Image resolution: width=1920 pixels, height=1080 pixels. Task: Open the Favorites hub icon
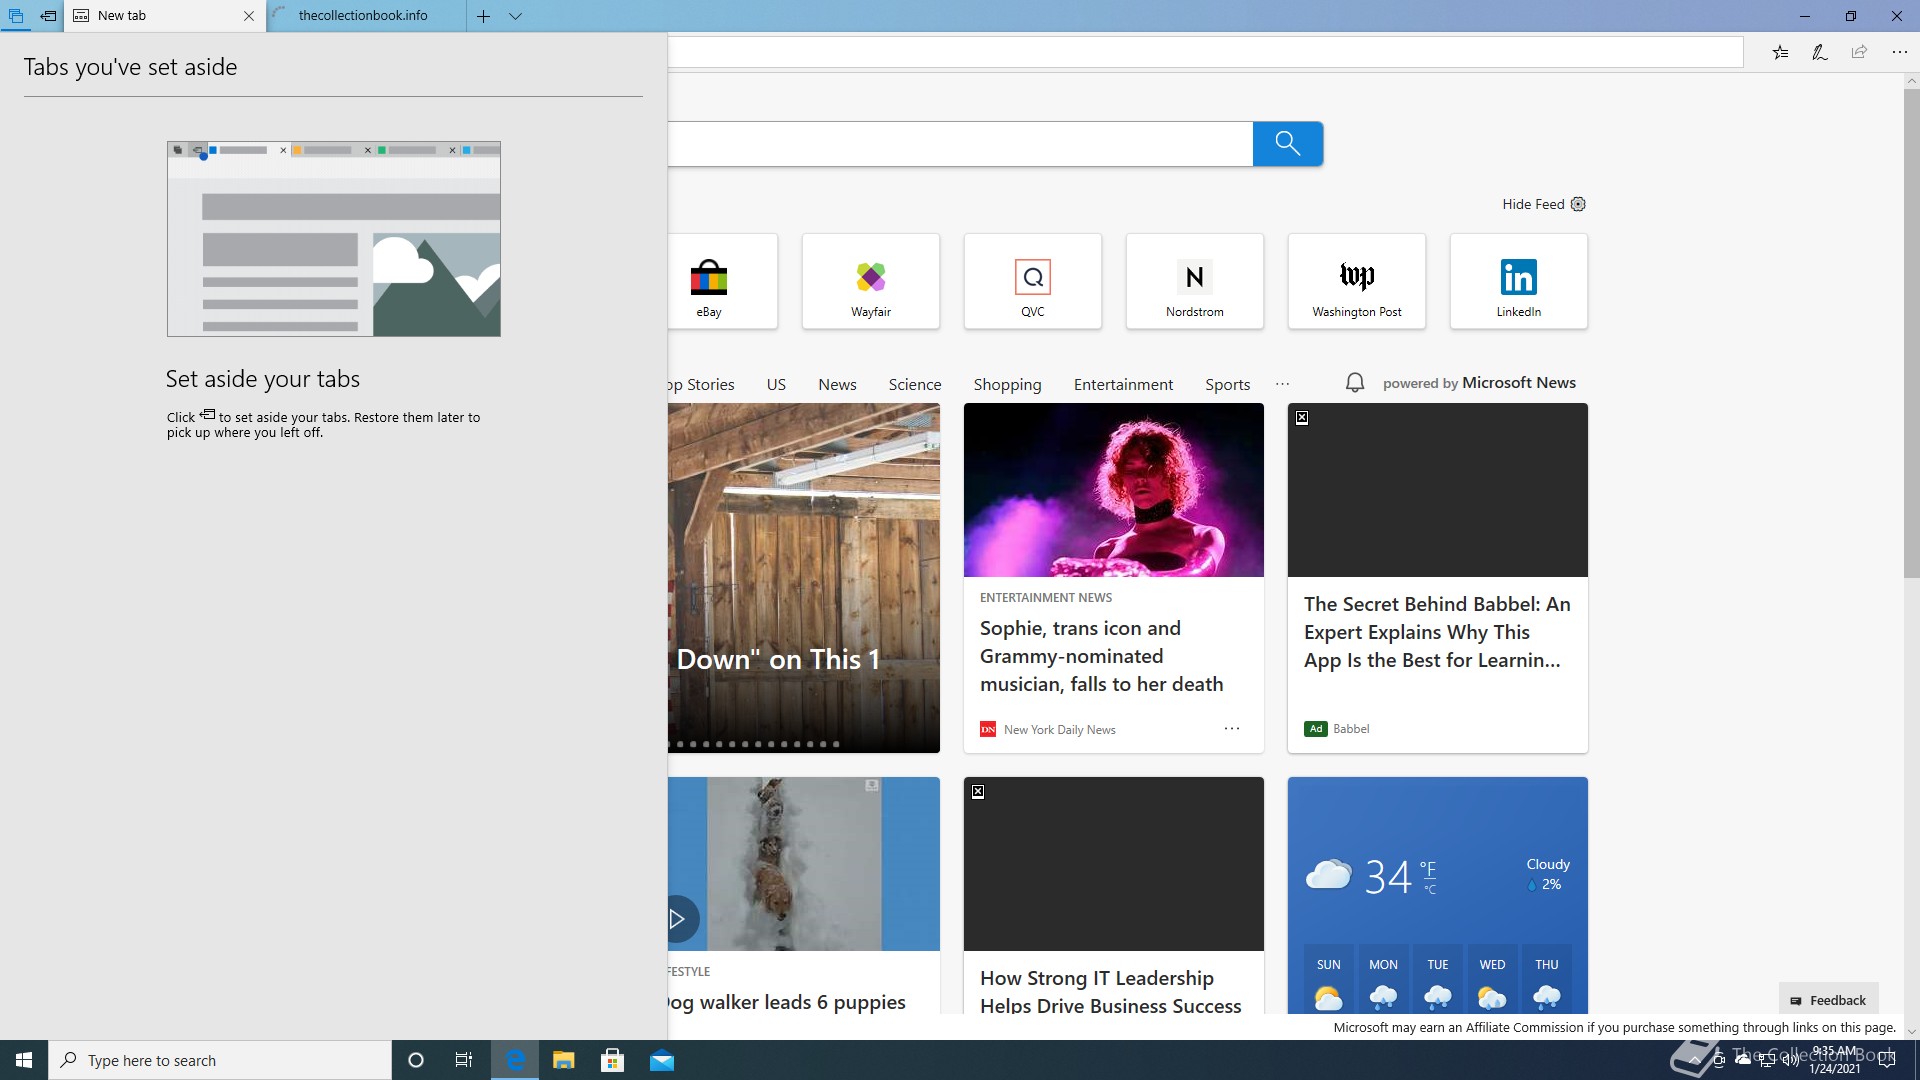pyautogui.click(x=1781, y=53)
